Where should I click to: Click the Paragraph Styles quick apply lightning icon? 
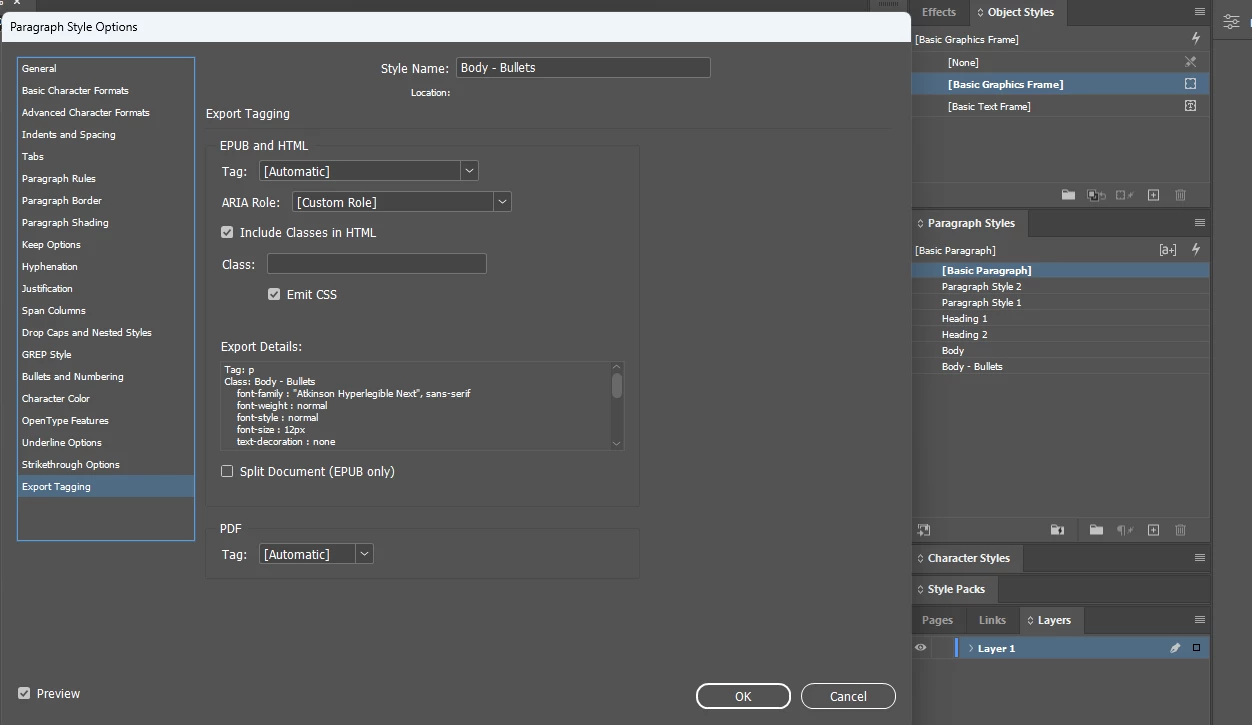(1195, 250)
